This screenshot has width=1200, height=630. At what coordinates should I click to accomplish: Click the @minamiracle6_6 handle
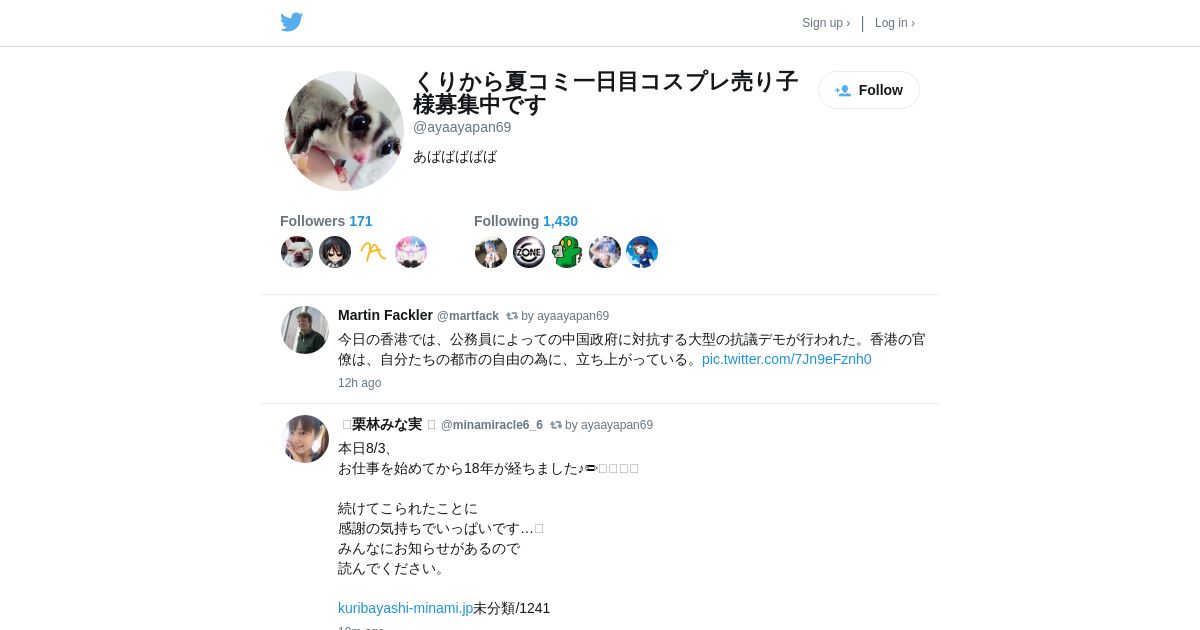[492, 425]
